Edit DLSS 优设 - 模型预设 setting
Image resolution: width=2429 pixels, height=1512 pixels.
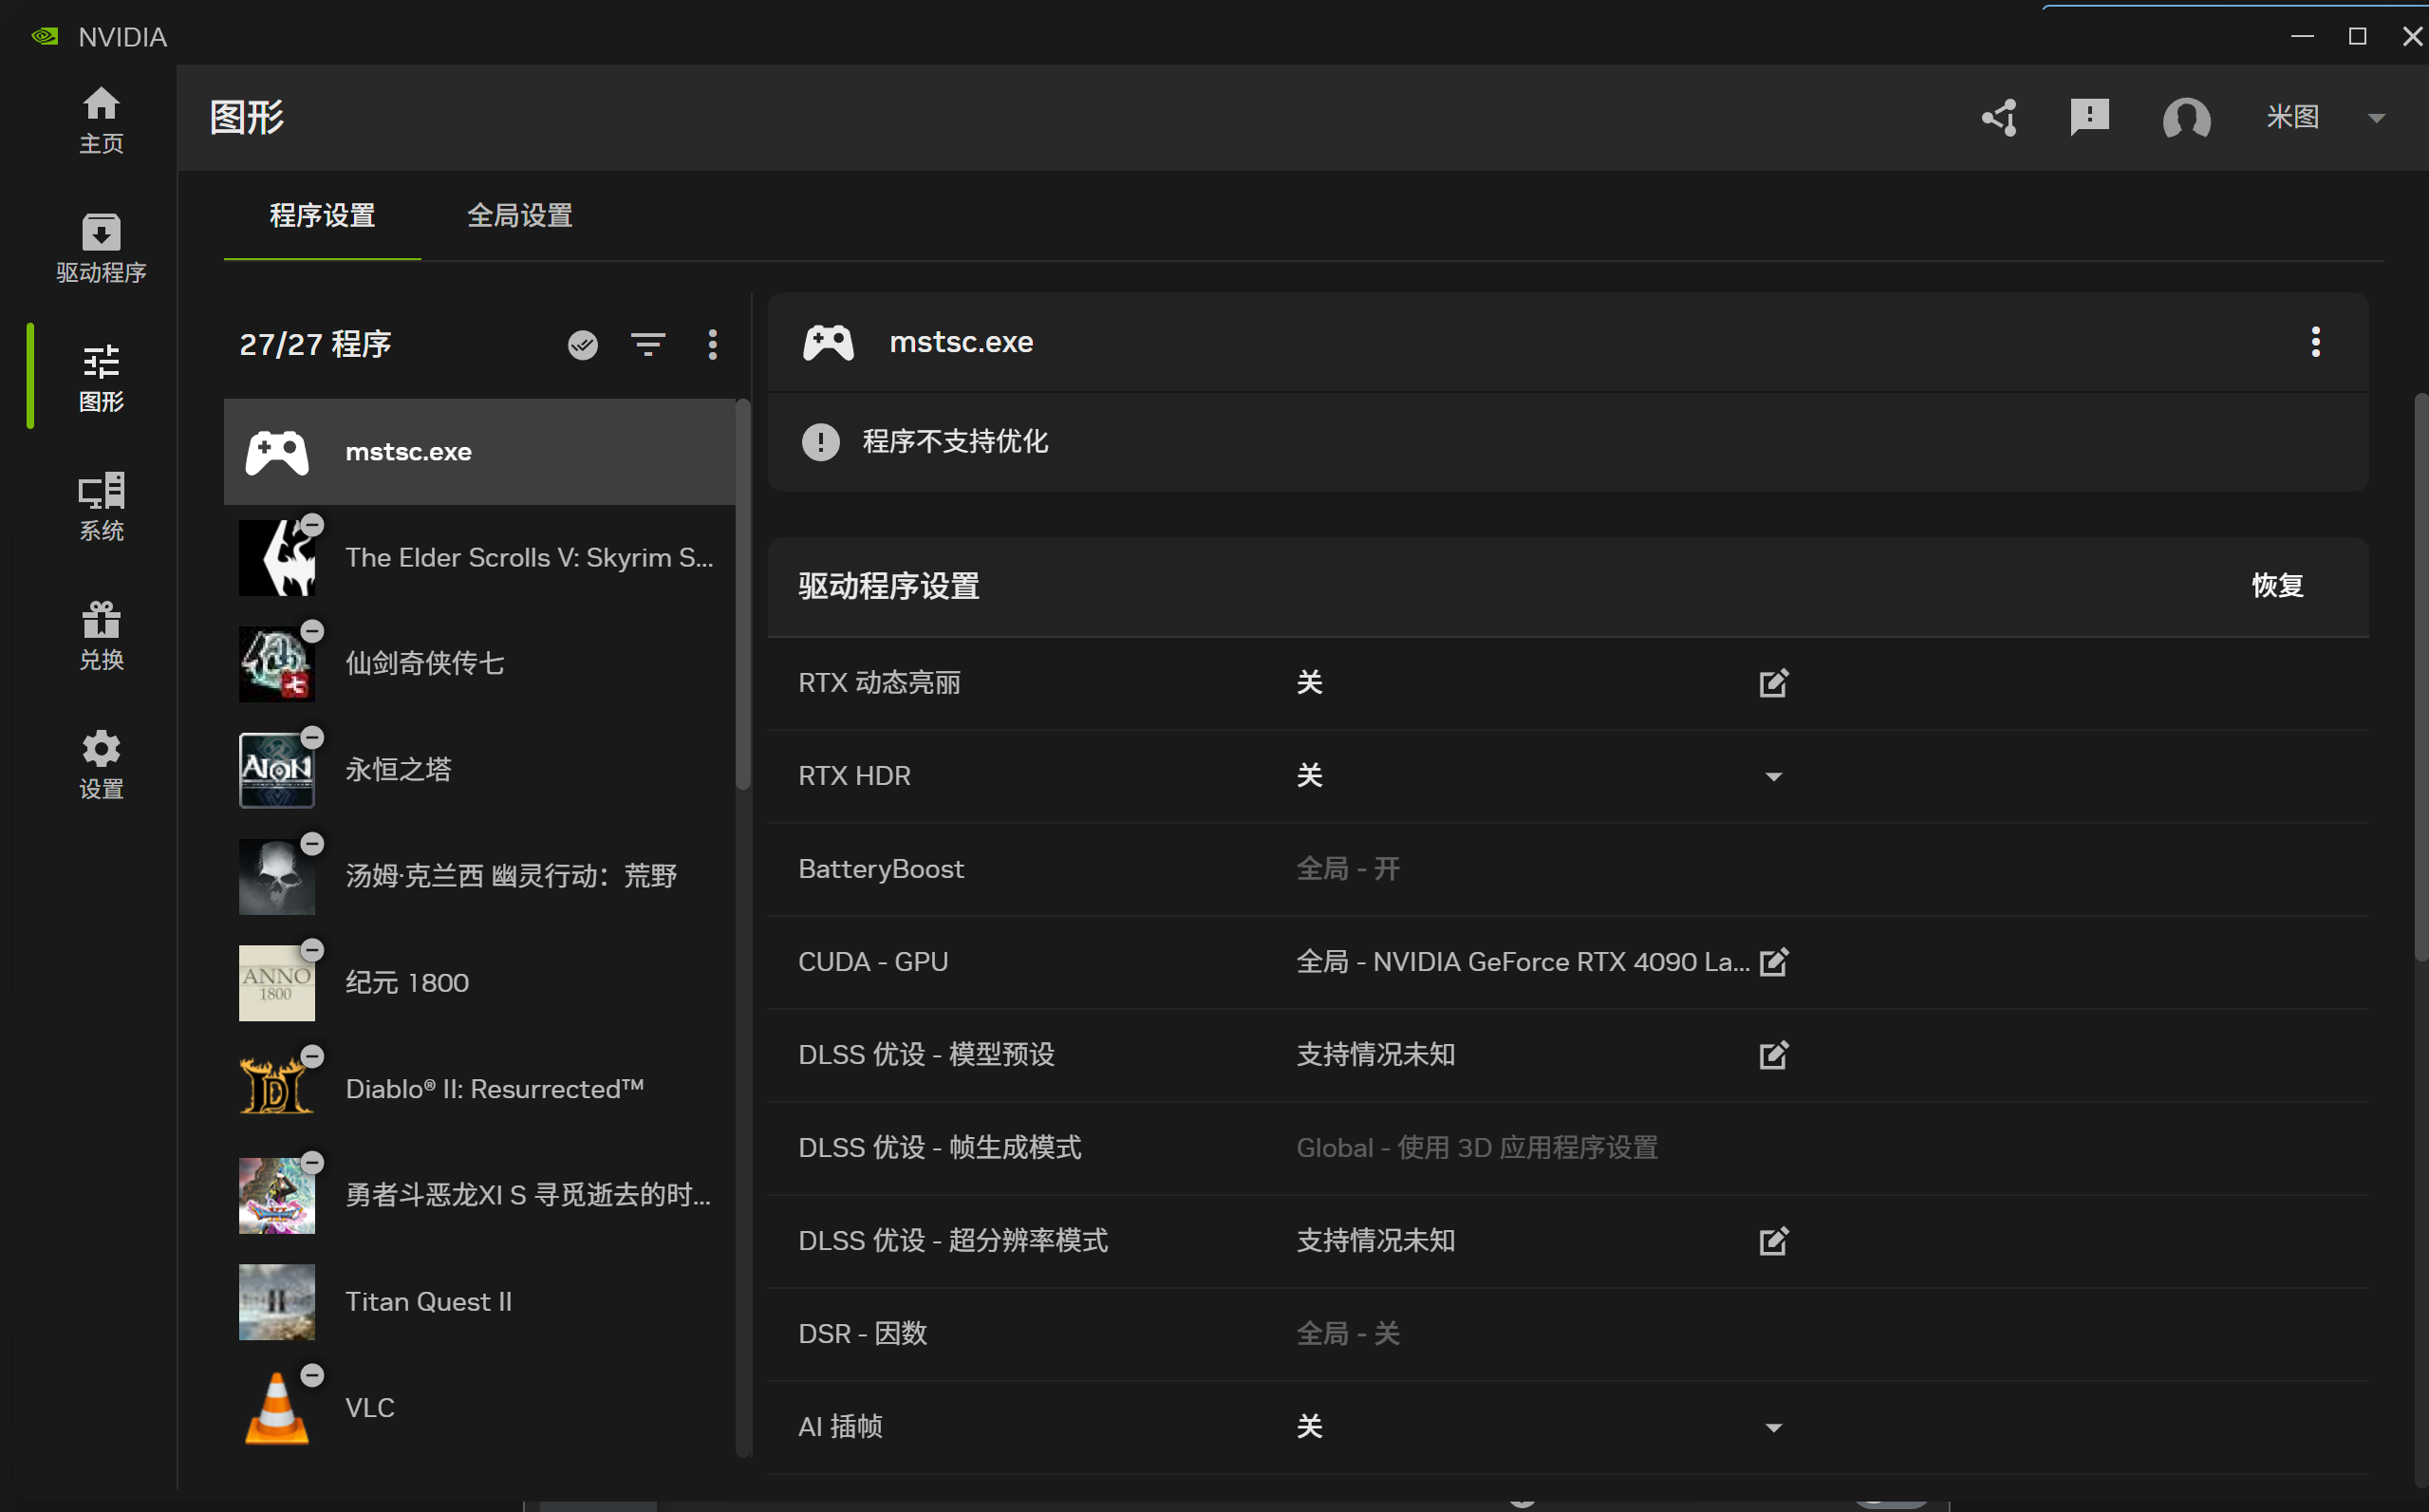click(1773, 1055)
